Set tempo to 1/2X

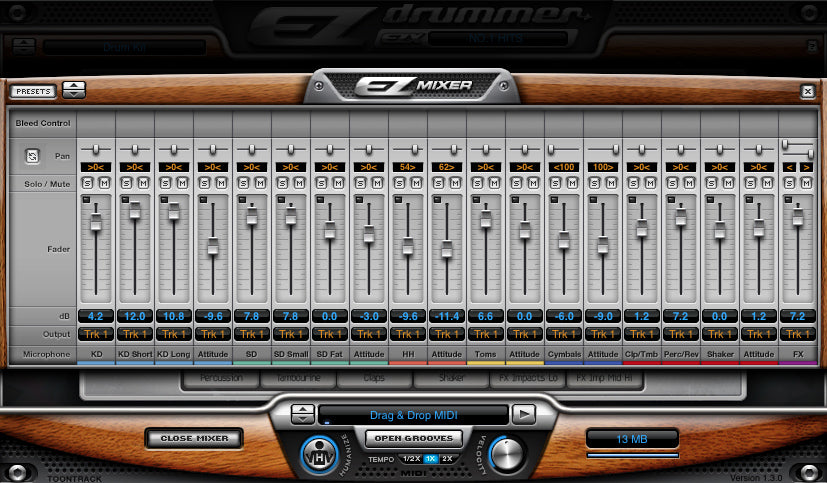(411, 458)
